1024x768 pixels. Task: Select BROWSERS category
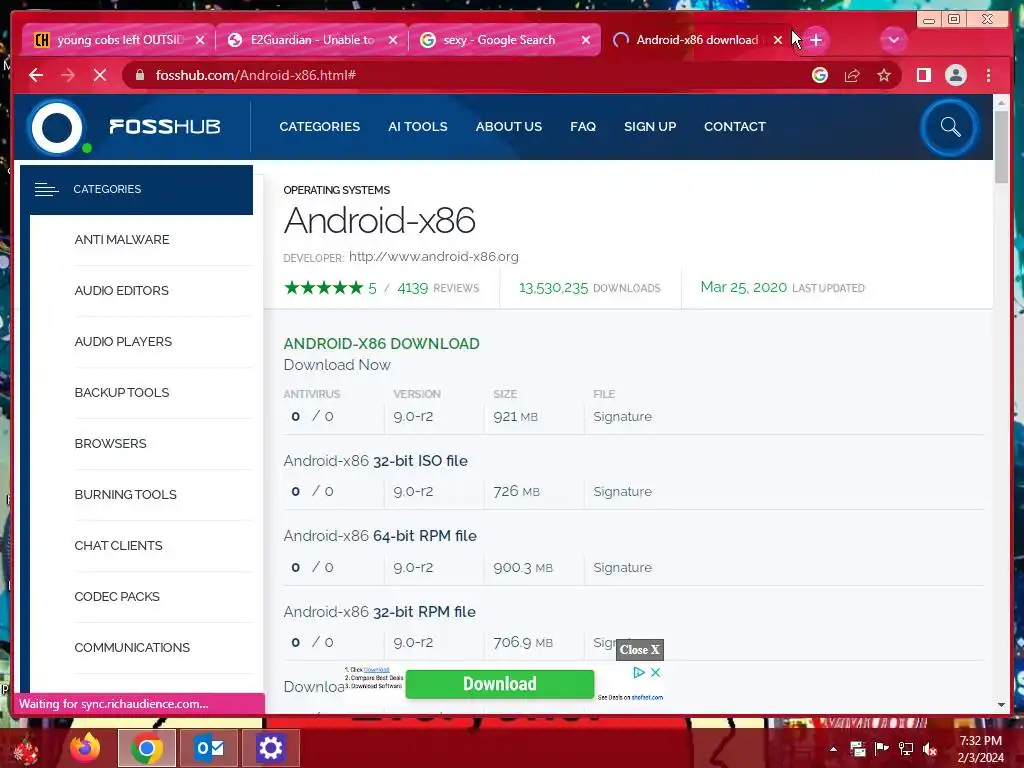(x=110, y=443)
